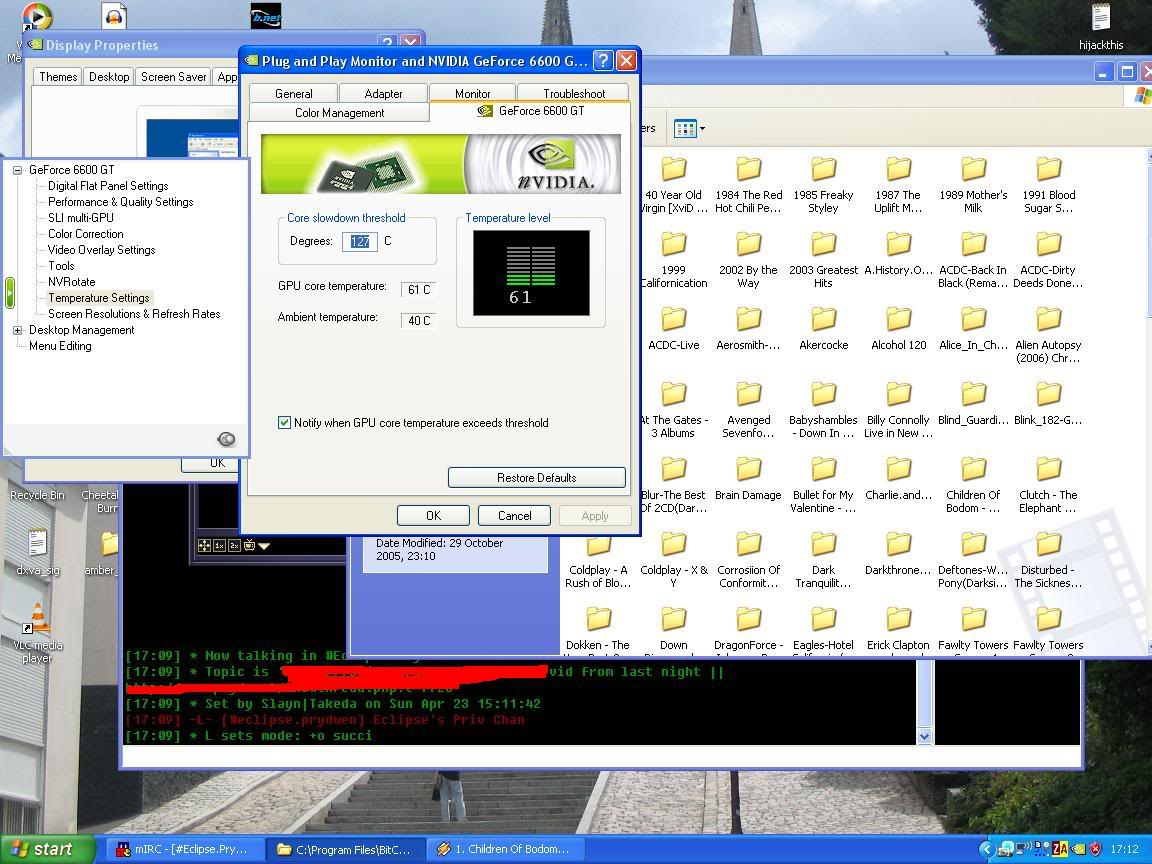Screen dimensions: 1152x864
Task: Open Desktop tab in Display Properties
Action: click(109, 76)
